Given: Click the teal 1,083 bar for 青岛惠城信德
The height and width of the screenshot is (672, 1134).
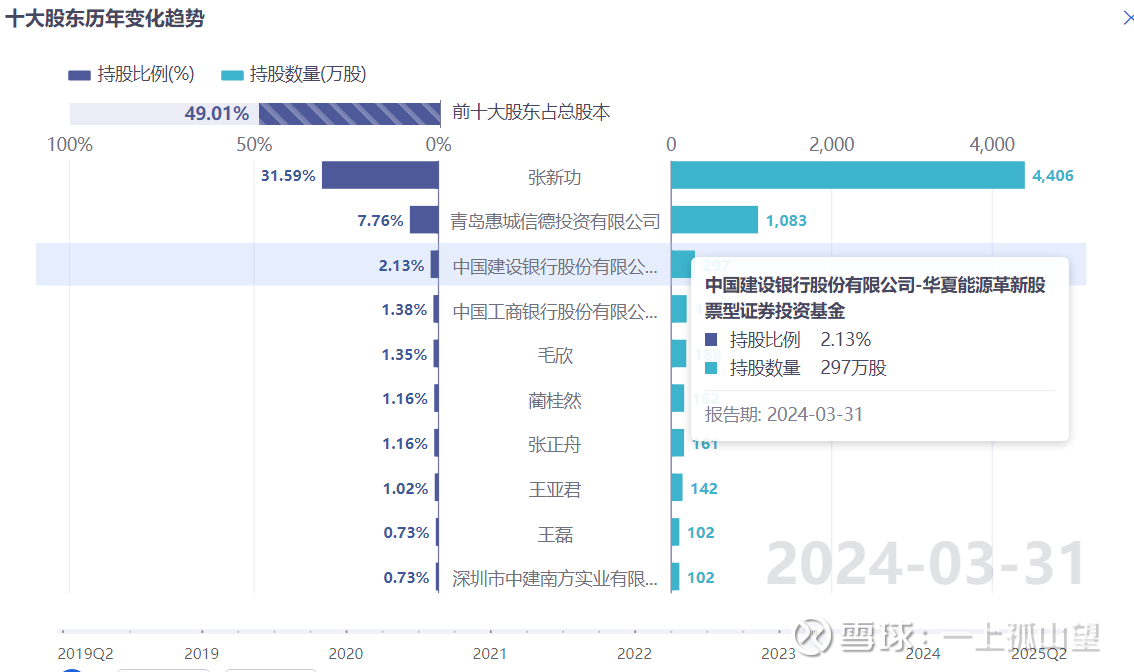Looking at the screenshot, I should coord(715,220).
